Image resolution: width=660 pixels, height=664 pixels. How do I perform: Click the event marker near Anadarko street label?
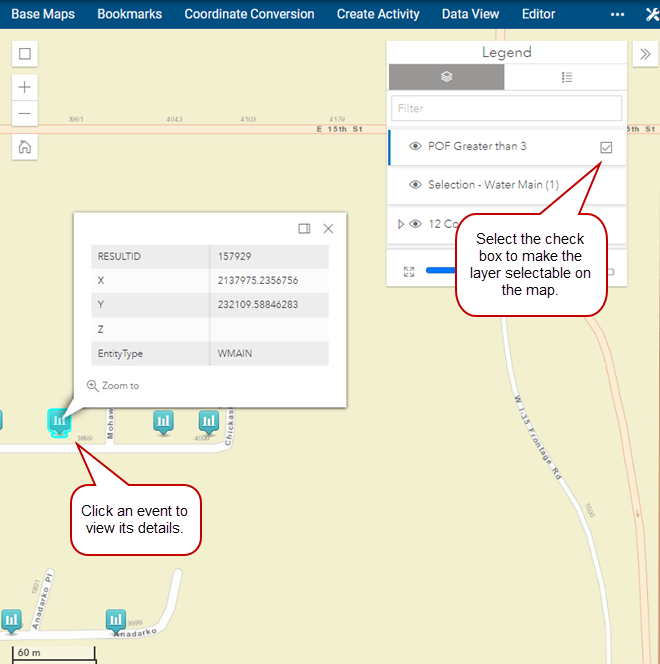[116, 621]
